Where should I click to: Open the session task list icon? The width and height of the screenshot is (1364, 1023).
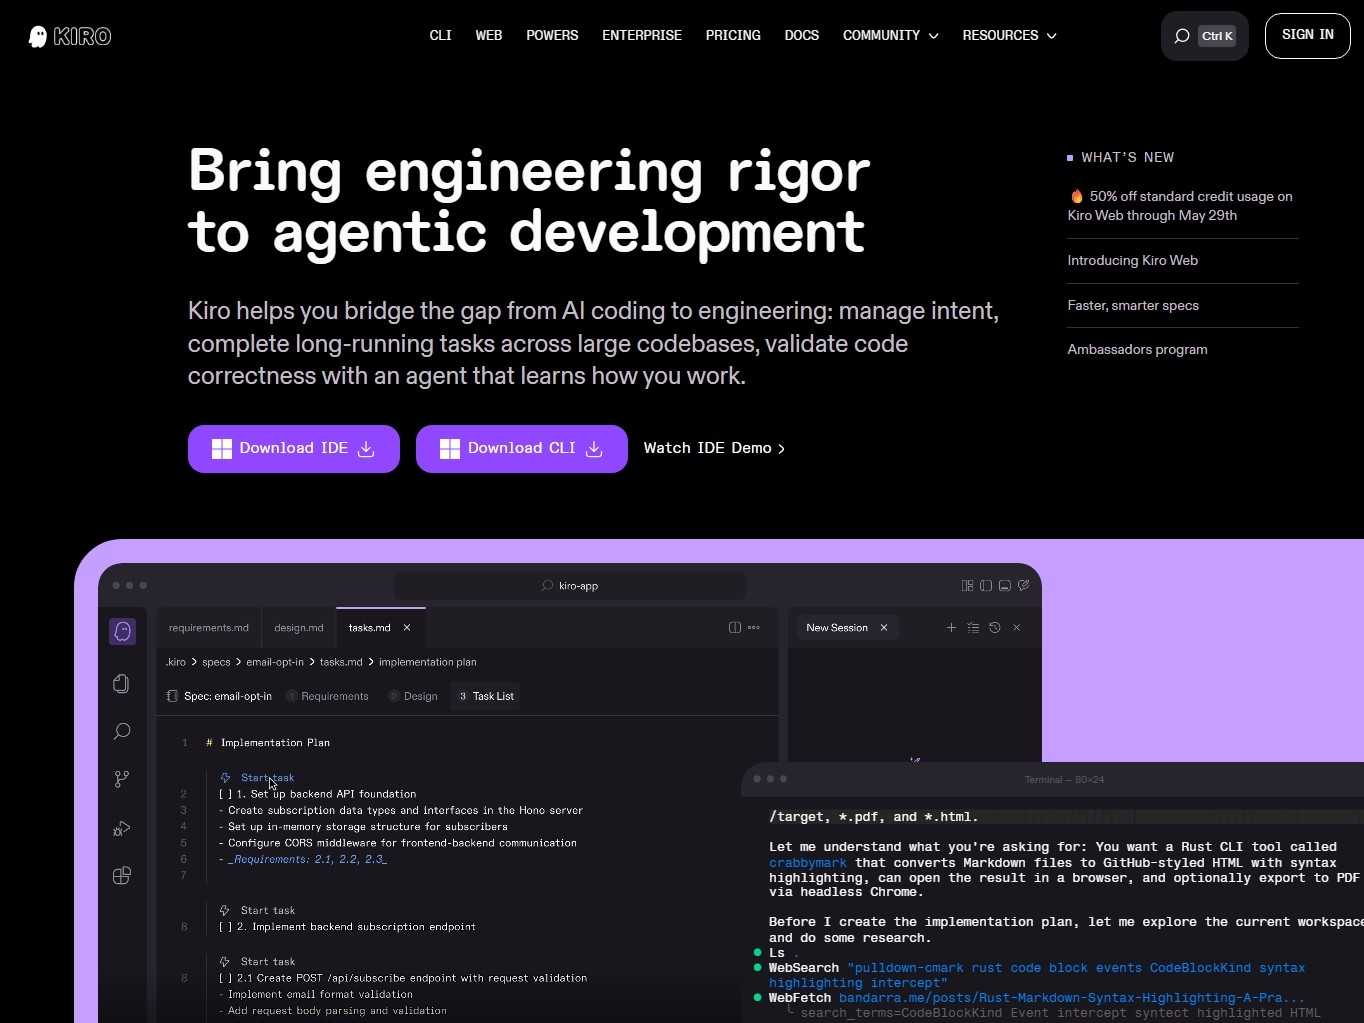(973, 628)
